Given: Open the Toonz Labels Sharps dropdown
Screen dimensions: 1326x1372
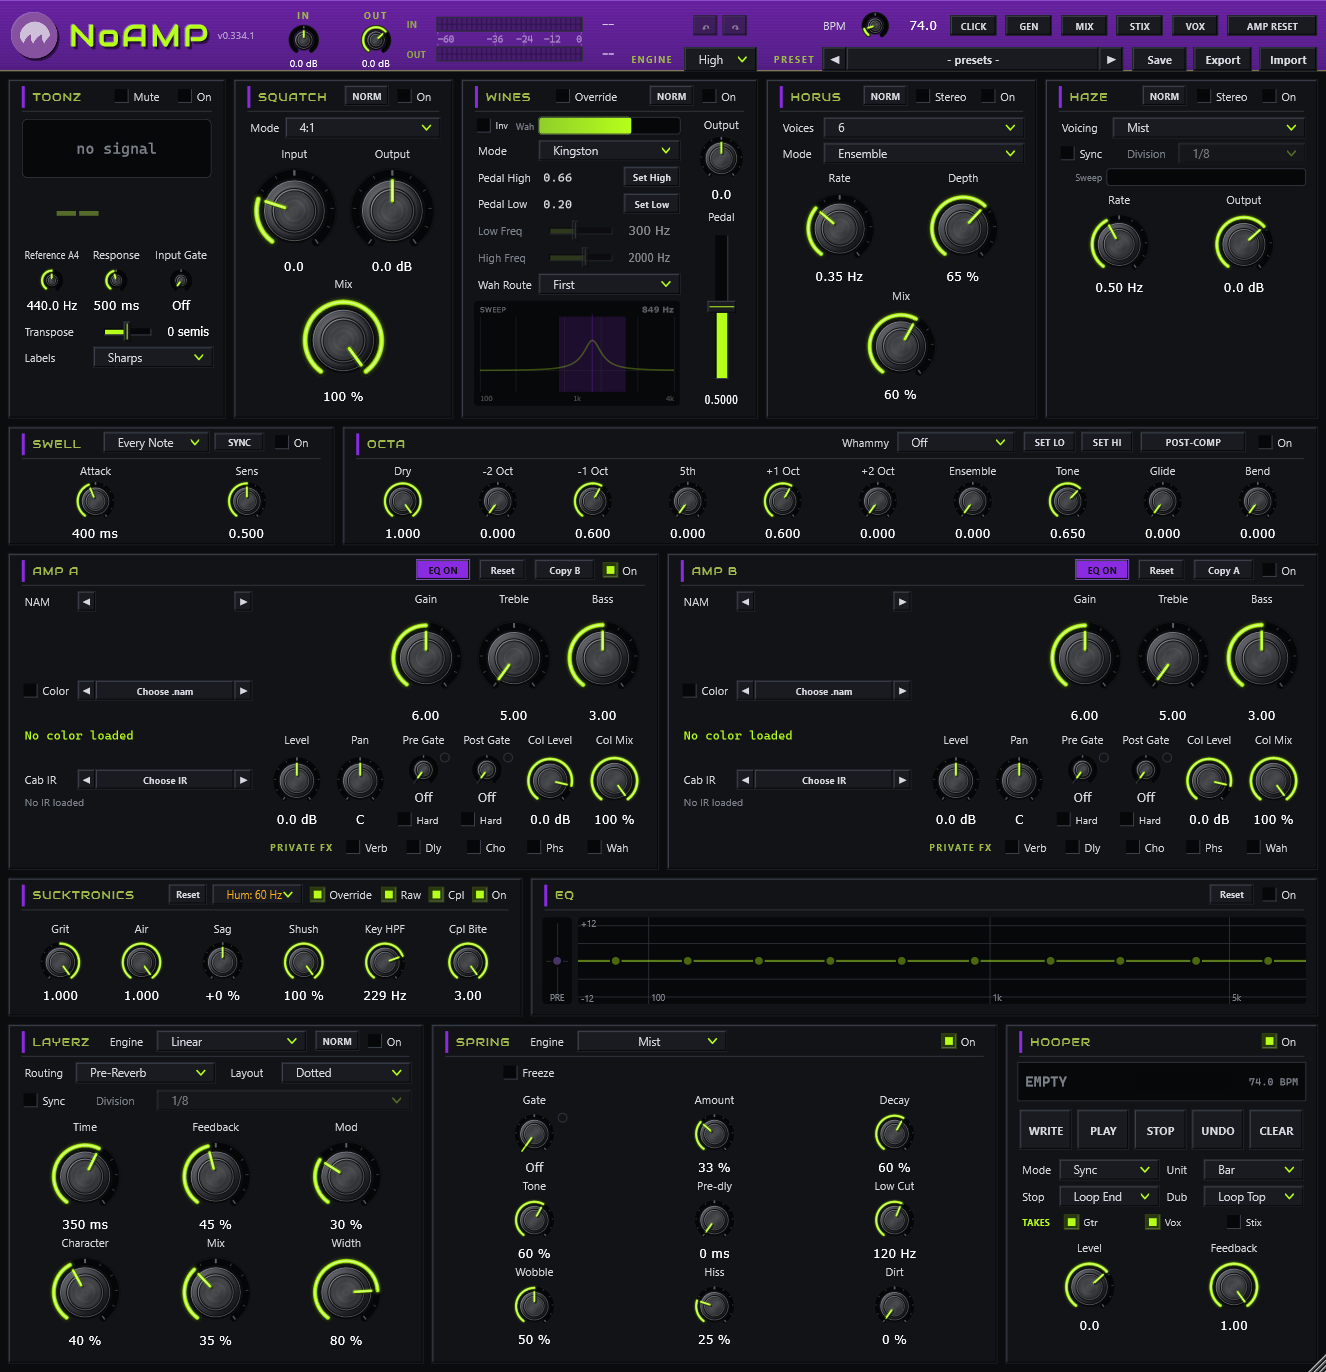Looking at the screenshot, I should [x=153, y=358].
